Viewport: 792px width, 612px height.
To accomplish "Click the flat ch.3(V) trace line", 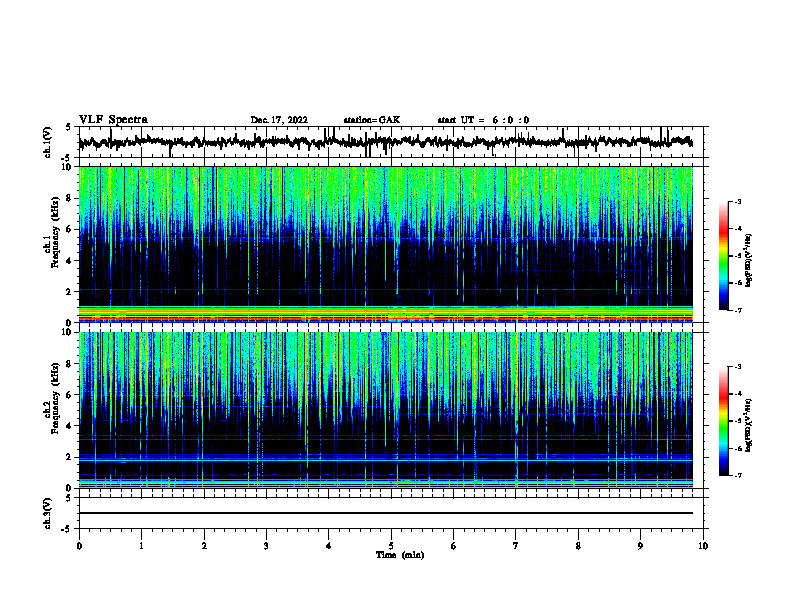I will 386,513.
